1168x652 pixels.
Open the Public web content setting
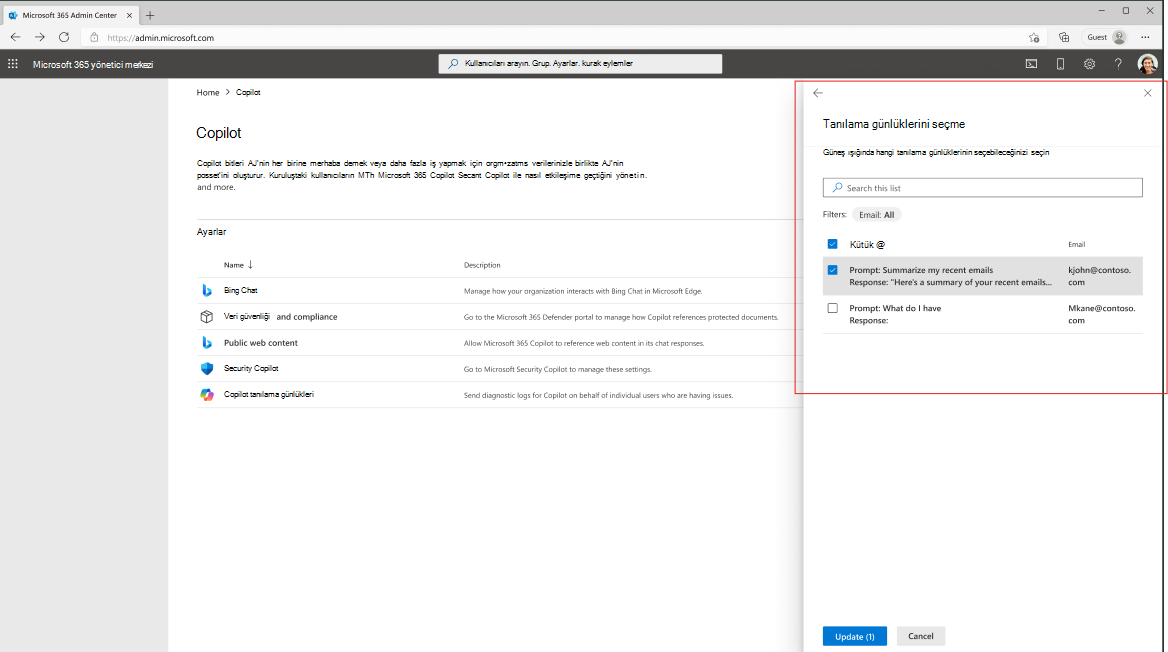261,343
